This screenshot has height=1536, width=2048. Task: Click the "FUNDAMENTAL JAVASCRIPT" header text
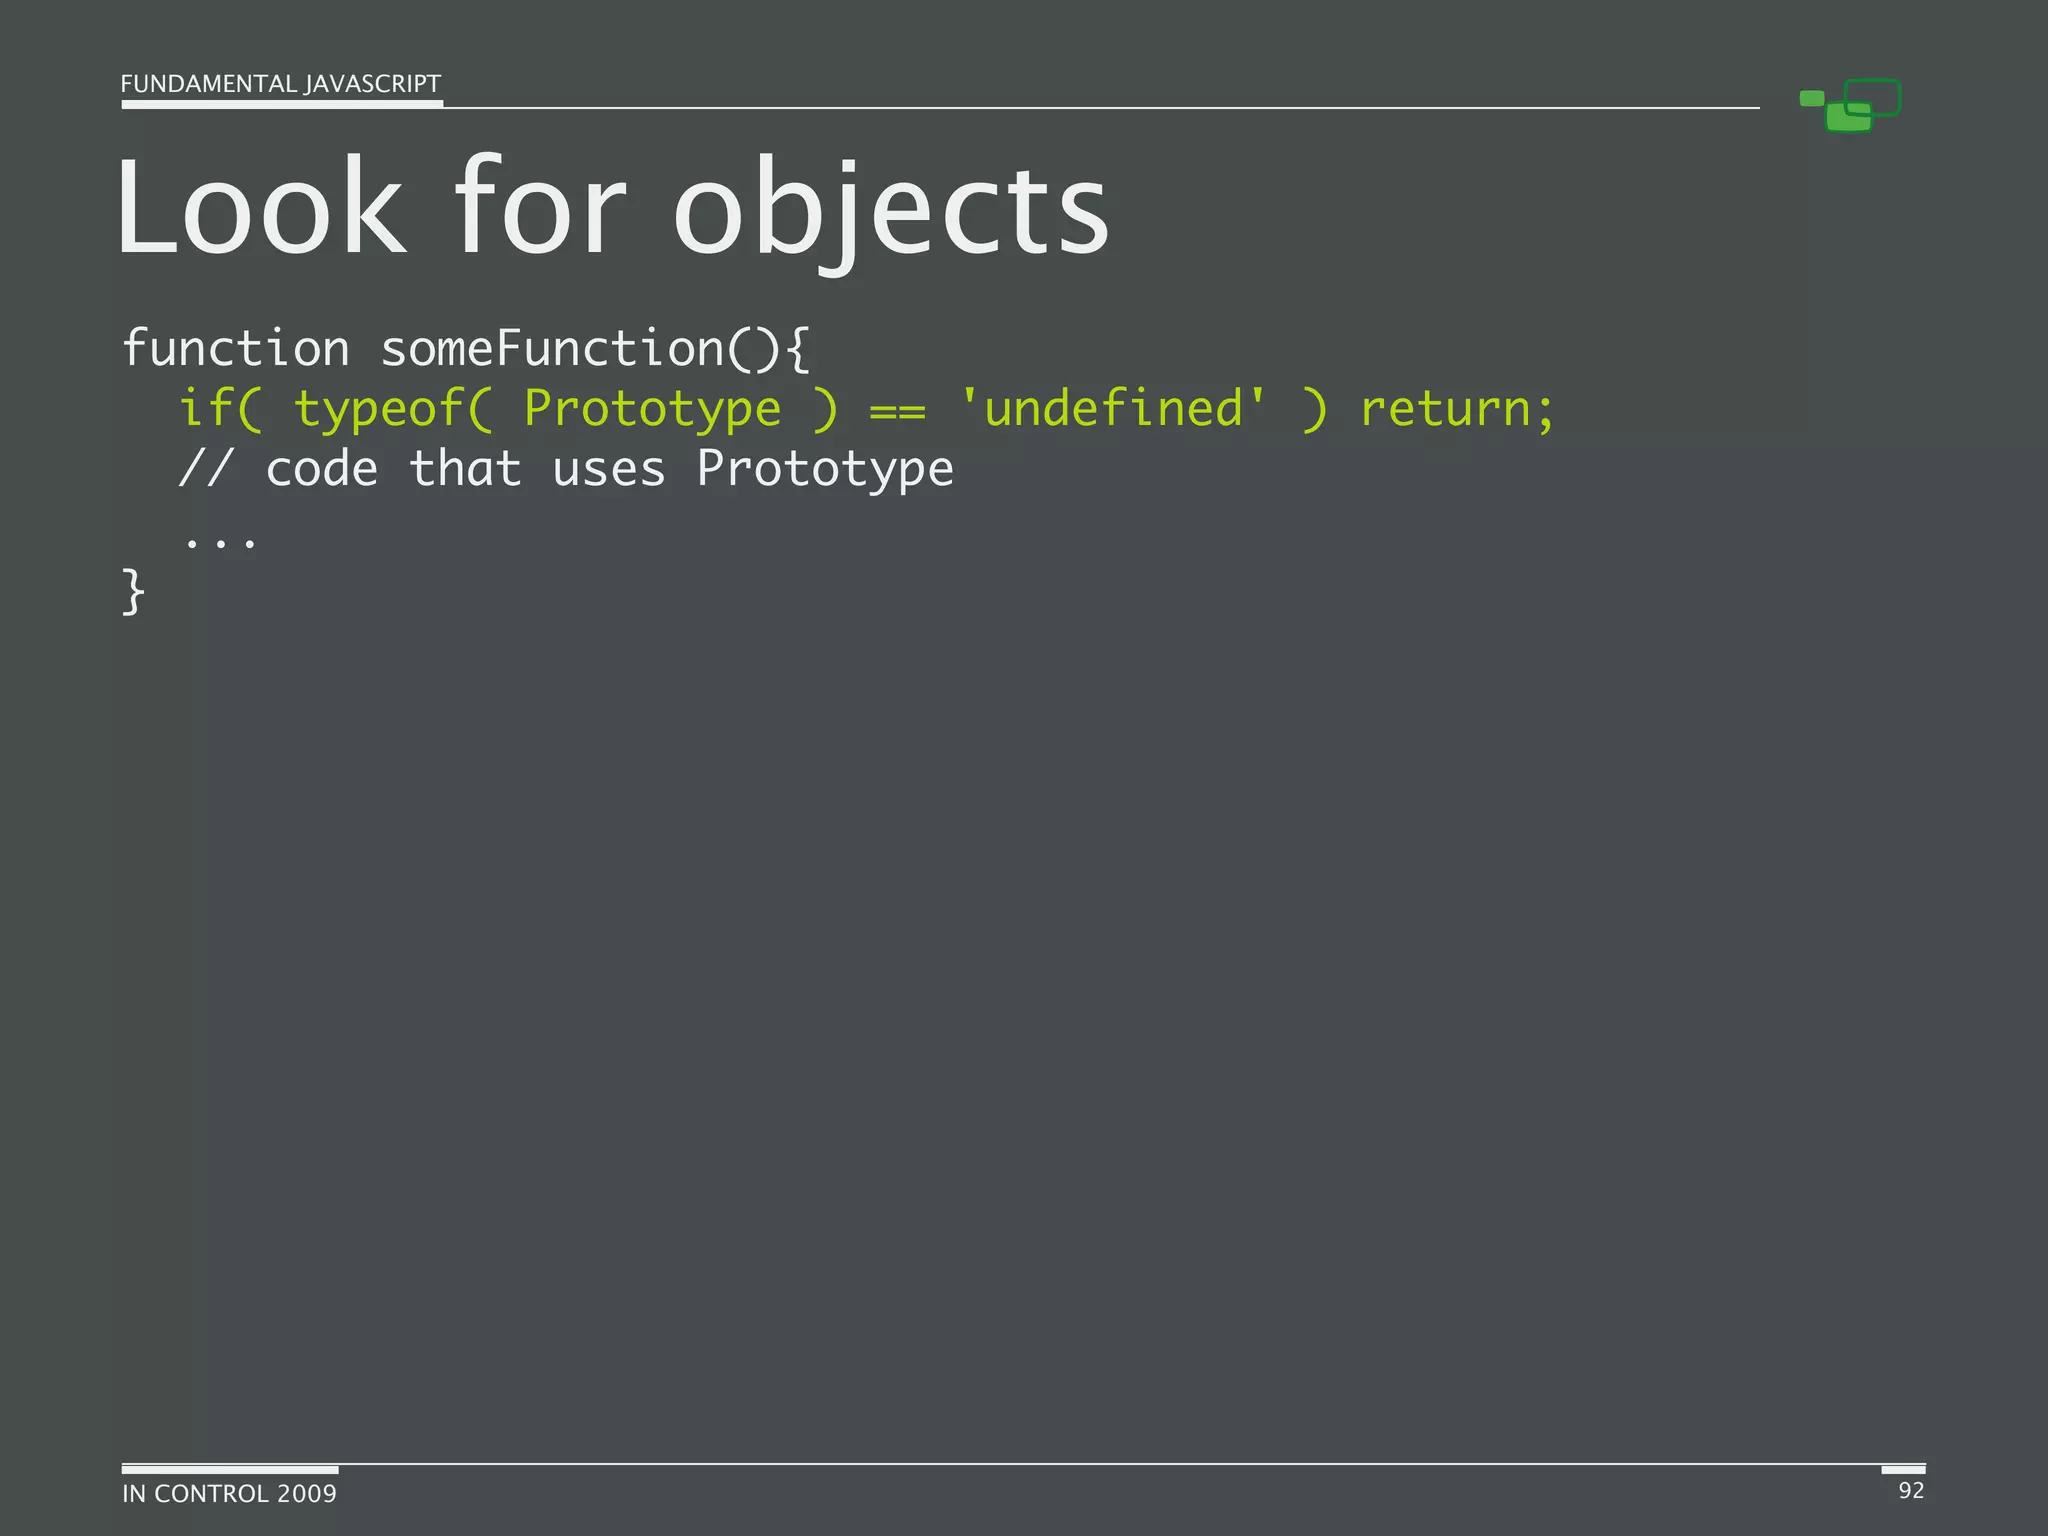coord(280,84)
